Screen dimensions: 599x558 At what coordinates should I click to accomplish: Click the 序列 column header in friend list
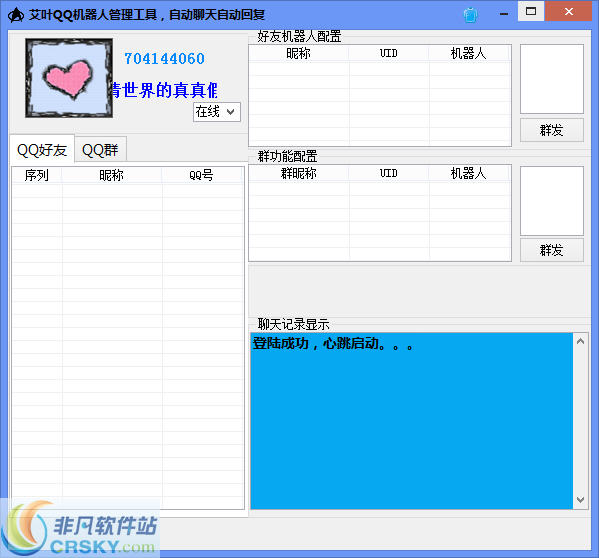(x=37, y=175)
